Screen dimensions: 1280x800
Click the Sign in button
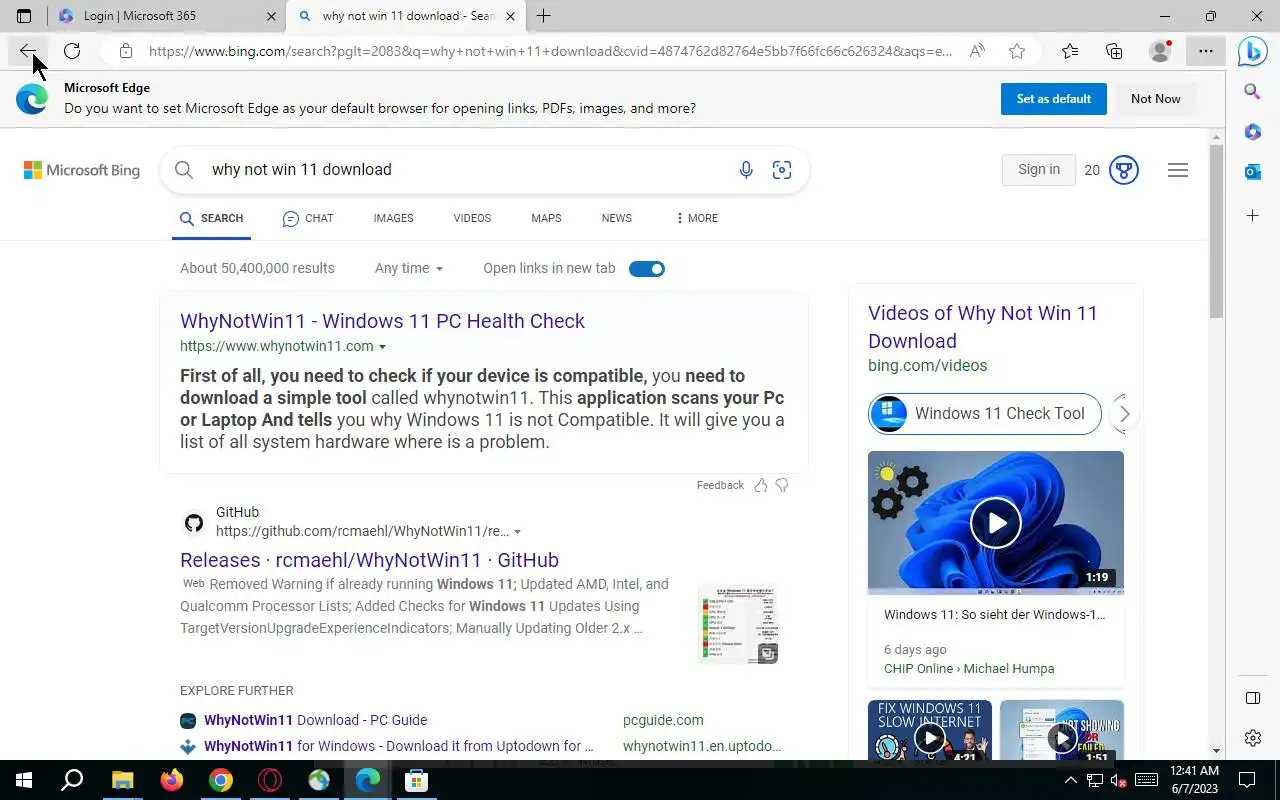pos(1039,170)
